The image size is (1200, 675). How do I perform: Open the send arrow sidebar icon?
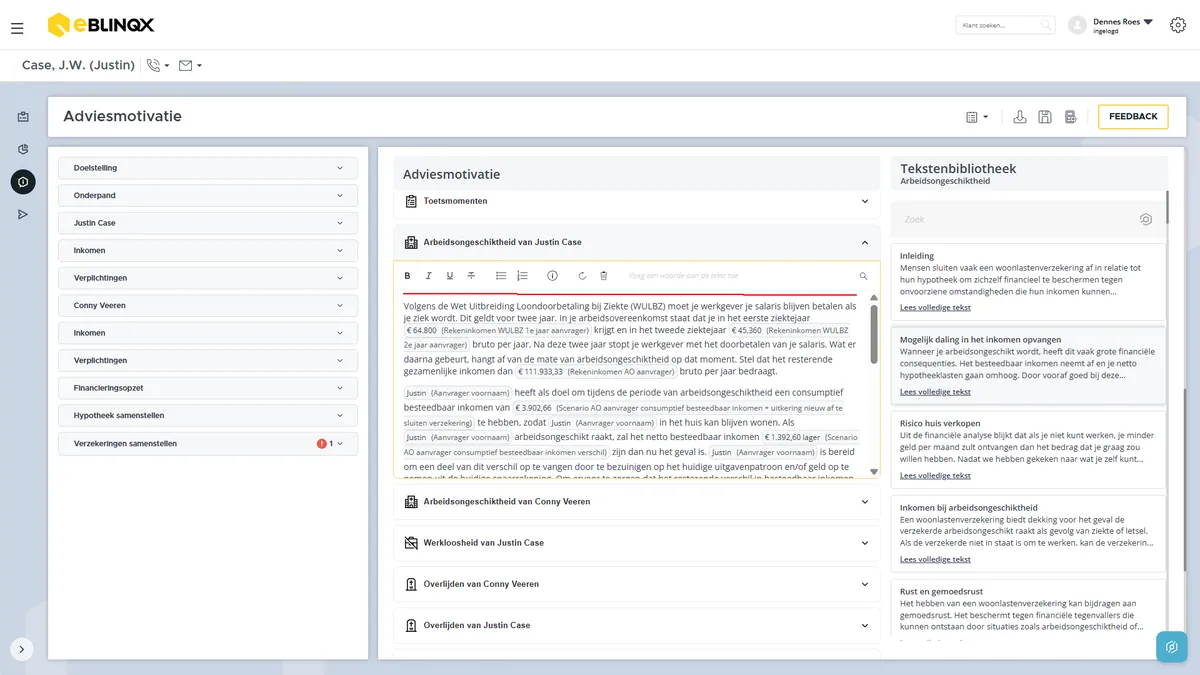[x=23, y=214]
